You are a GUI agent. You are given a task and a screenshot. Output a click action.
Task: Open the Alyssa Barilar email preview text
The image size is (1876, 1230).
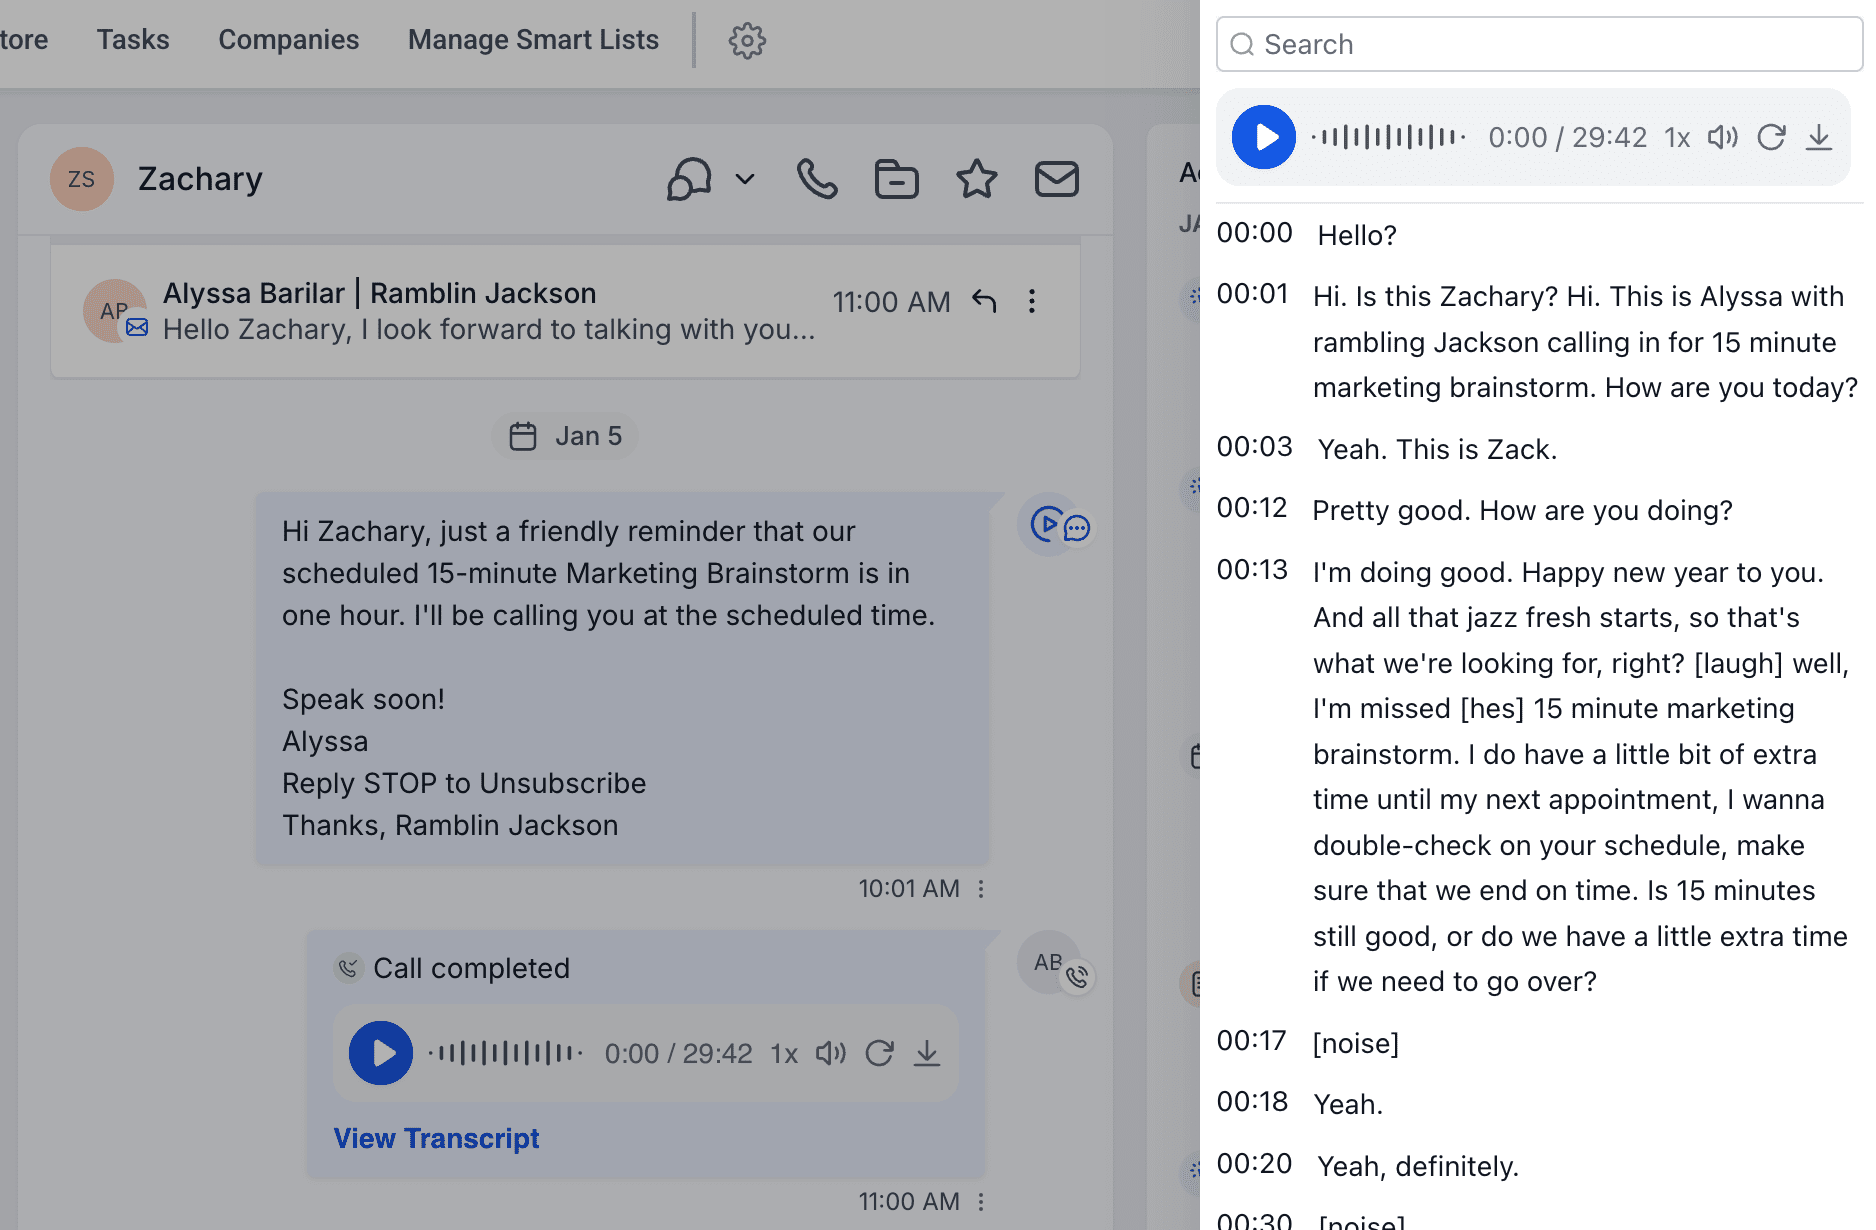pos(489,329)
